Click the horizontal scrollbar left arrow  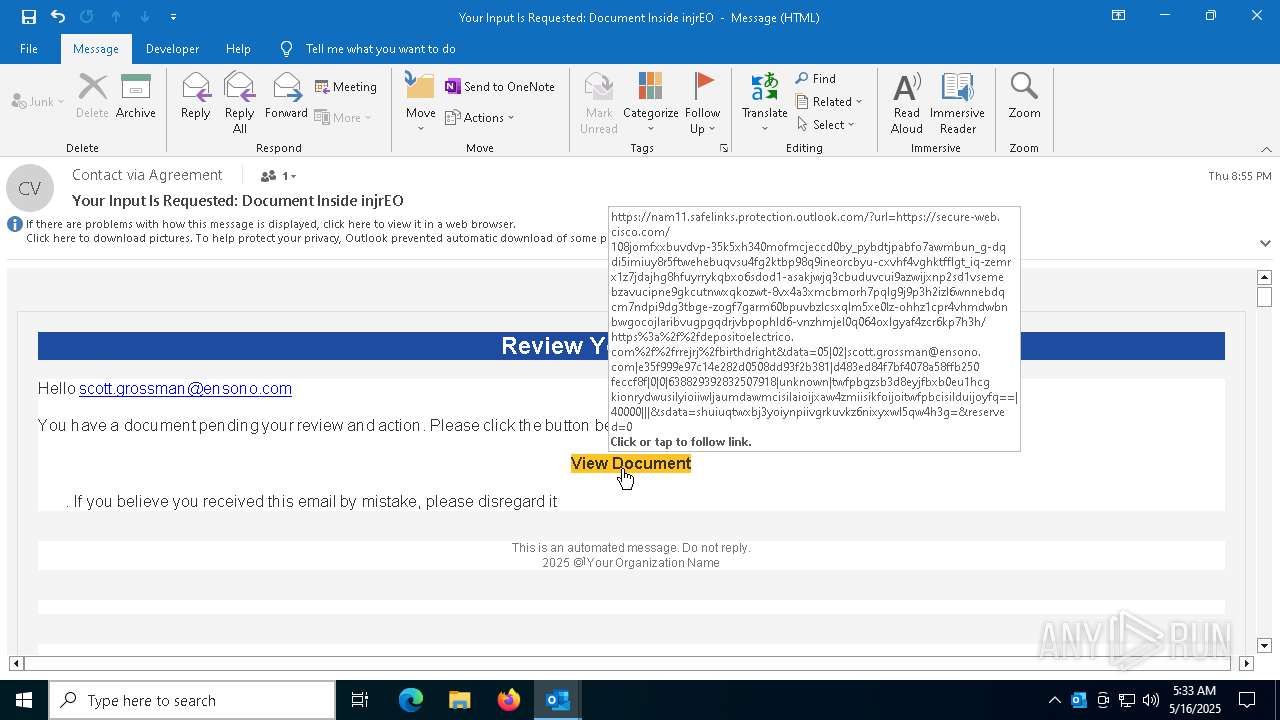(16, 663)
